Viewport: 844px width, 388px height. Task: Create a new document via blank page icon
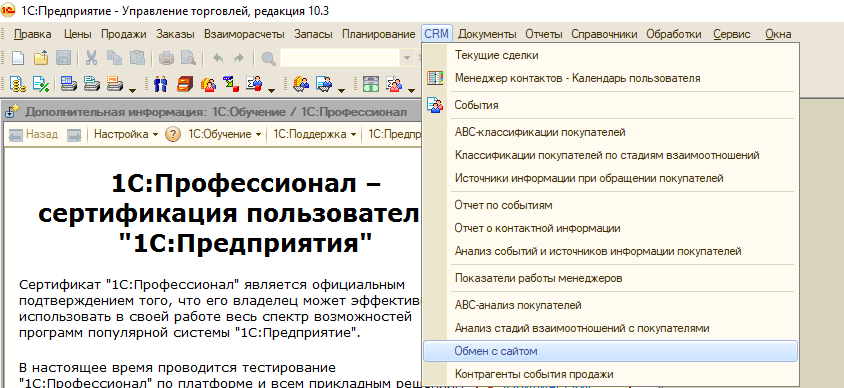(x=18, y=58)
